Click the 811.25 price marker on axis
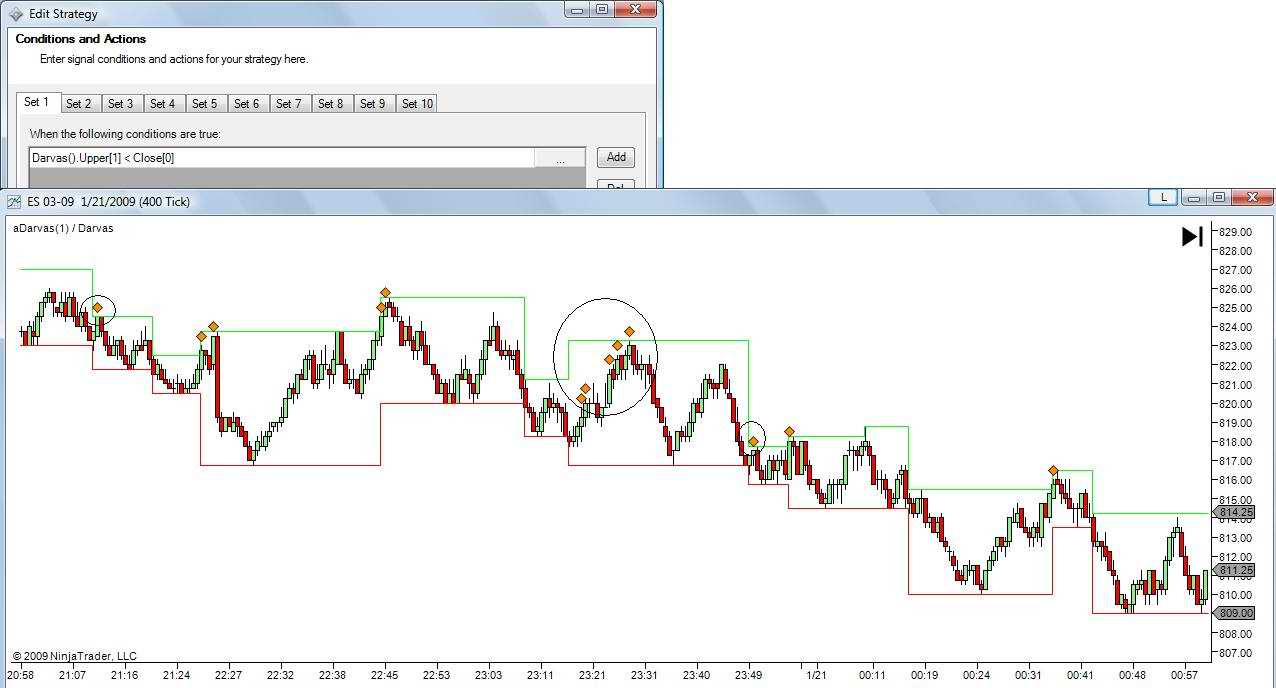The width and height of the screenshot is (1276, 688). coord(1235,570)
